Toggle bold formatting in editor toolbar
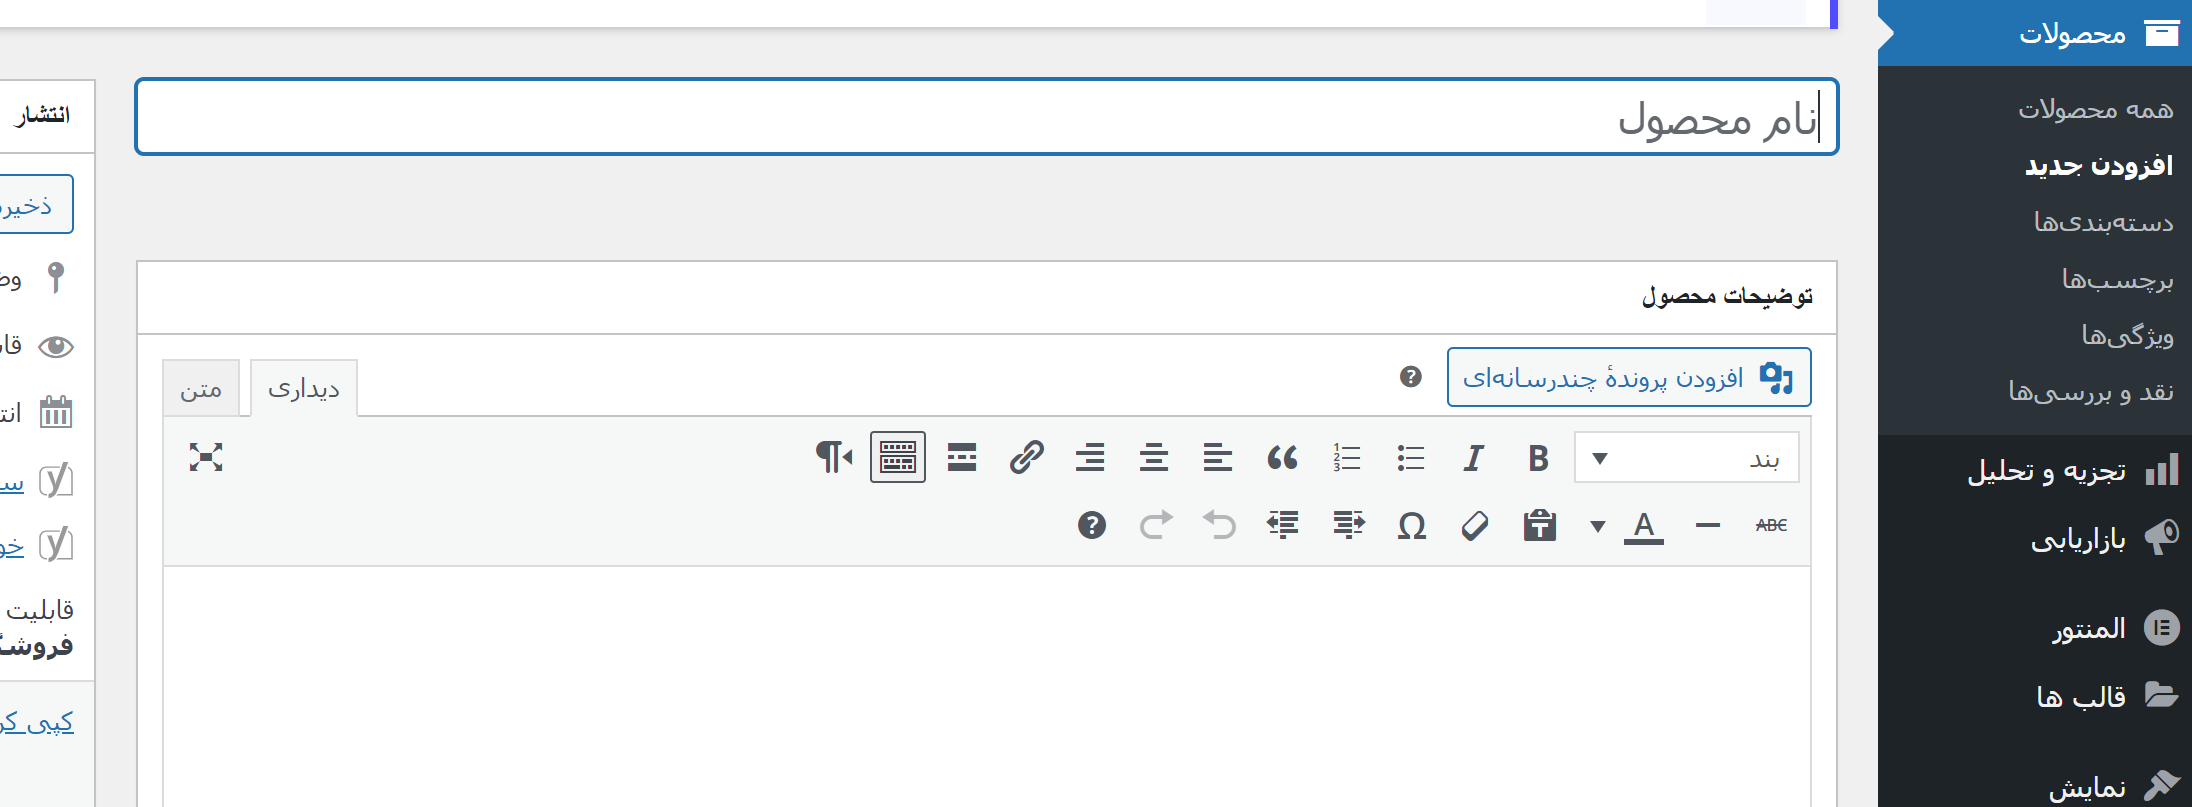This screenshot has height=807, width=2192. click(x=1538, y=458)
